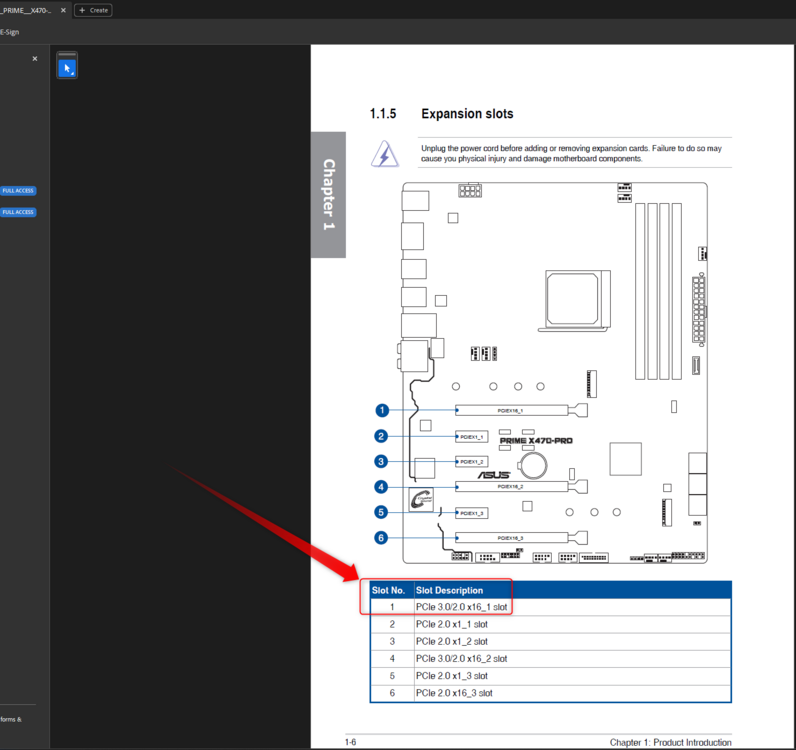Close the PRIME X470 document tab

point(63,10)
